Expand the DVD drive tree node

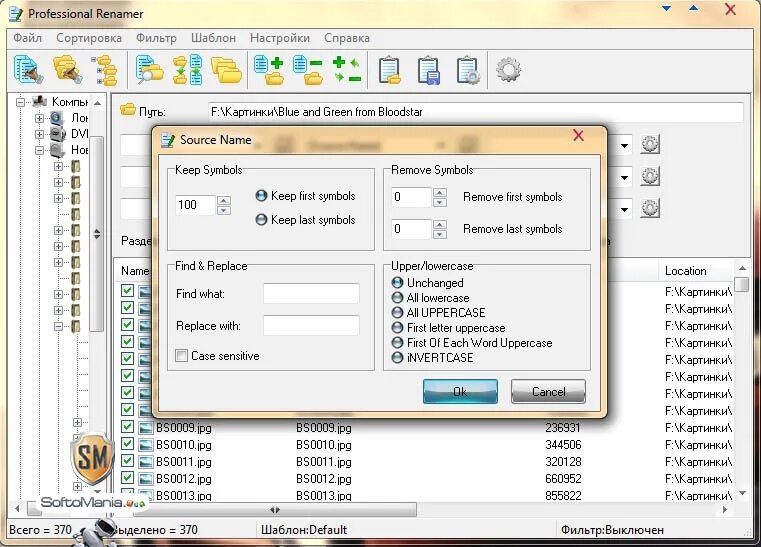(x=39, y=134)
